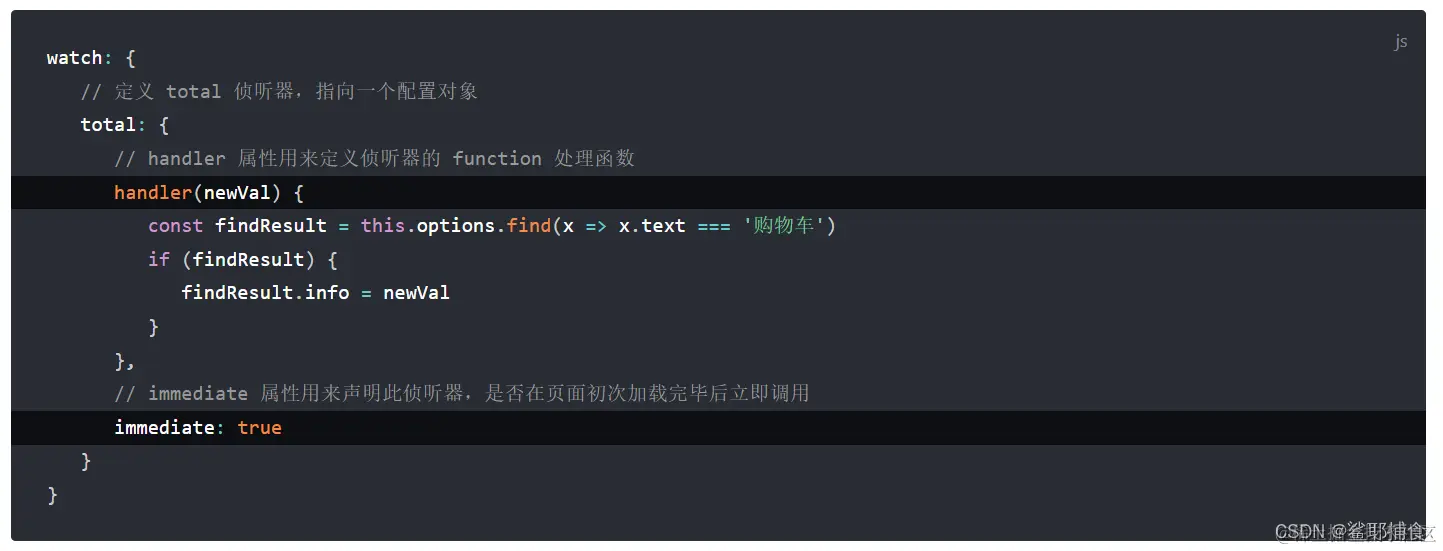Click the 'find' method call
This screenshot has width=1443, height=551.
tap(528, 226)
